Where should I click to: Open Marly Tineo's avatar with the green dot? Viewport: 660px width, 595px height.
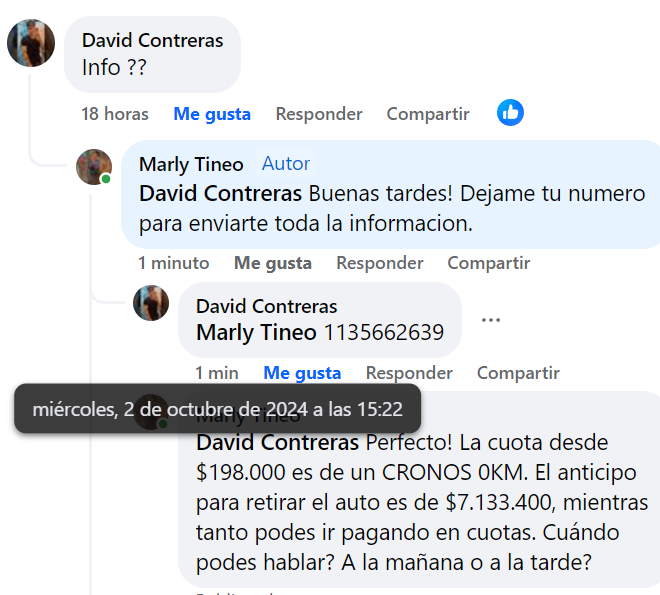94,167
